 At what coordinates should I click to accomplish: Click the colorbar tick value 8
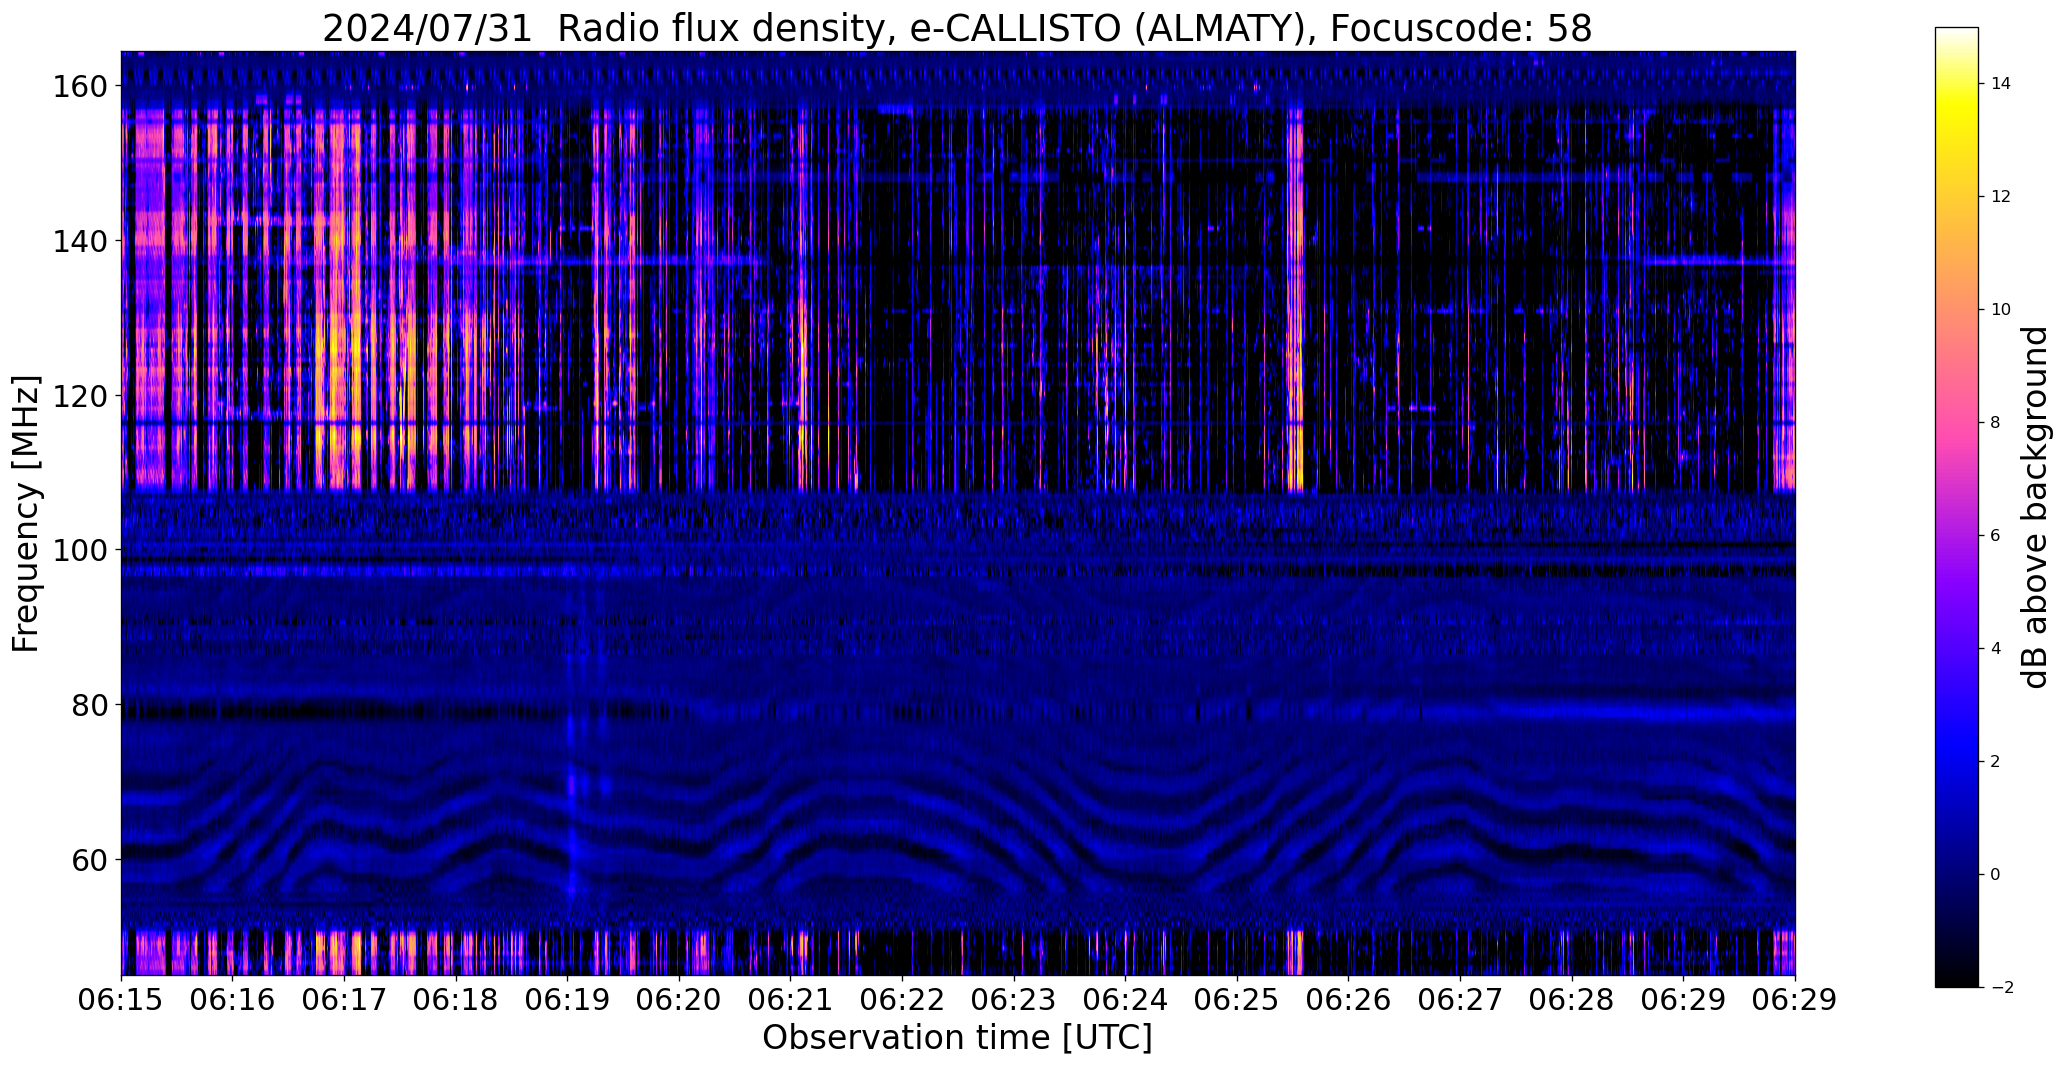pyautogui.click(x=1996, y=422)
